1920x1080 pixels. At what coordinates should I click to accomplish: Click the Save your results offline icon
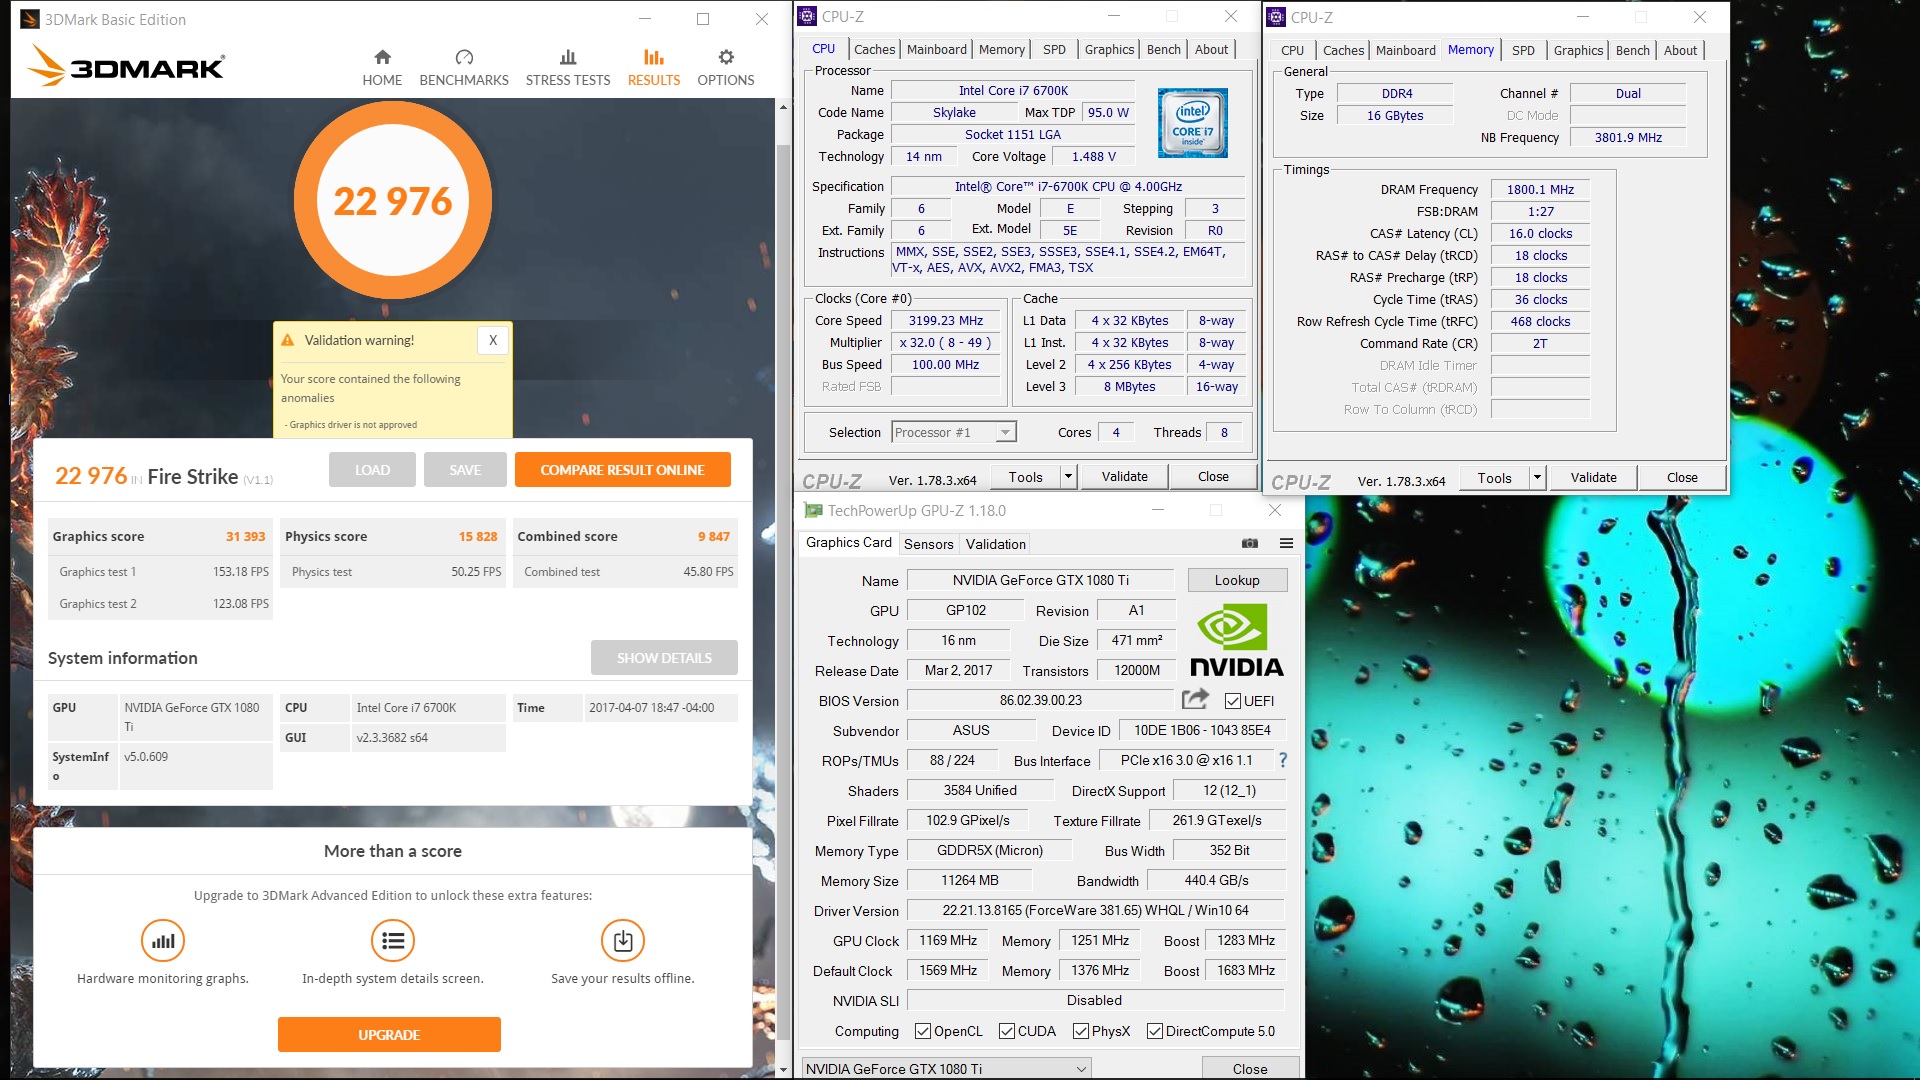(x=623, y=941)
